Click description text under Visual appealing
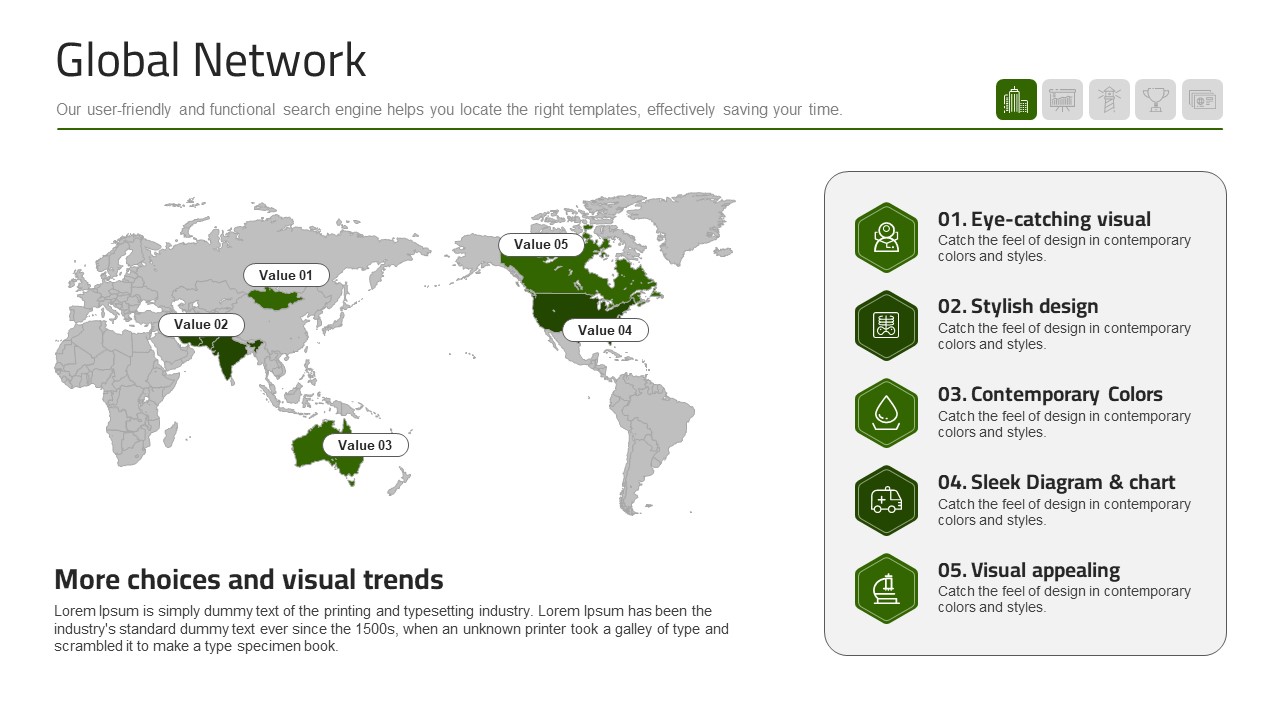The height and width of the screenshot is (720, 1280). coord(1064,599)
